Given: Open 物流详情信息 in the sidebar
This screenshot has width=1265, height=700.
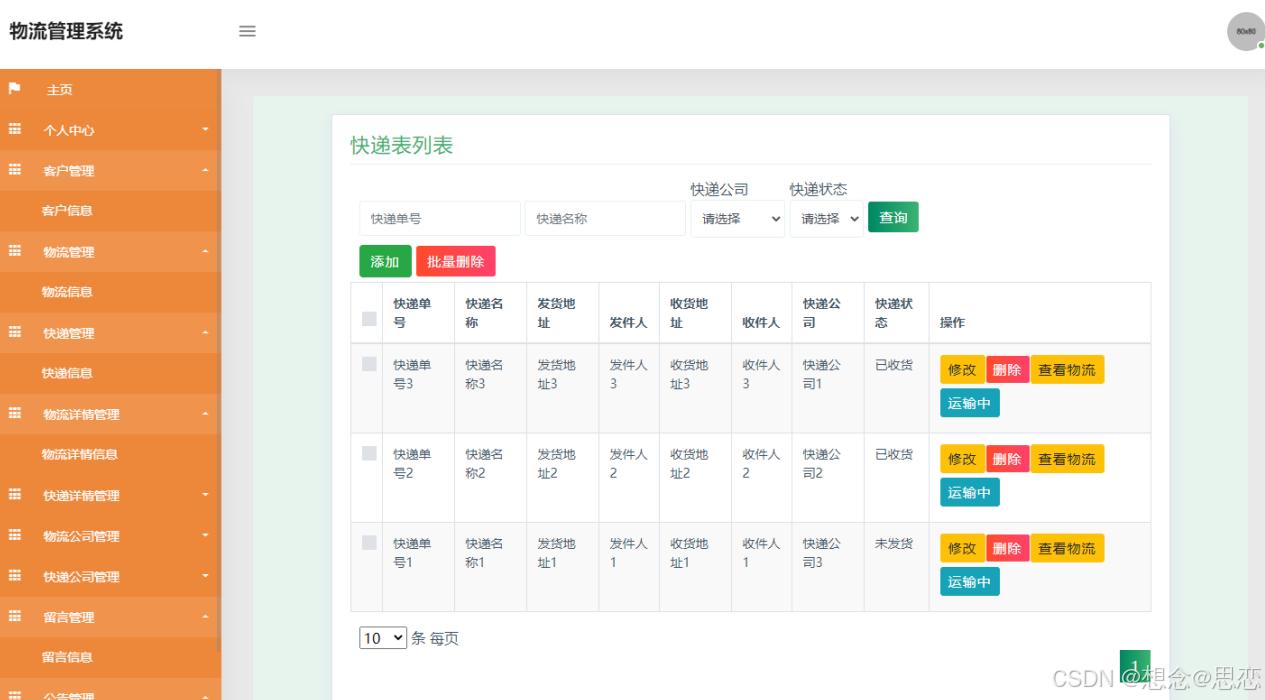Looking at the screenshot, I should point(109,454).
